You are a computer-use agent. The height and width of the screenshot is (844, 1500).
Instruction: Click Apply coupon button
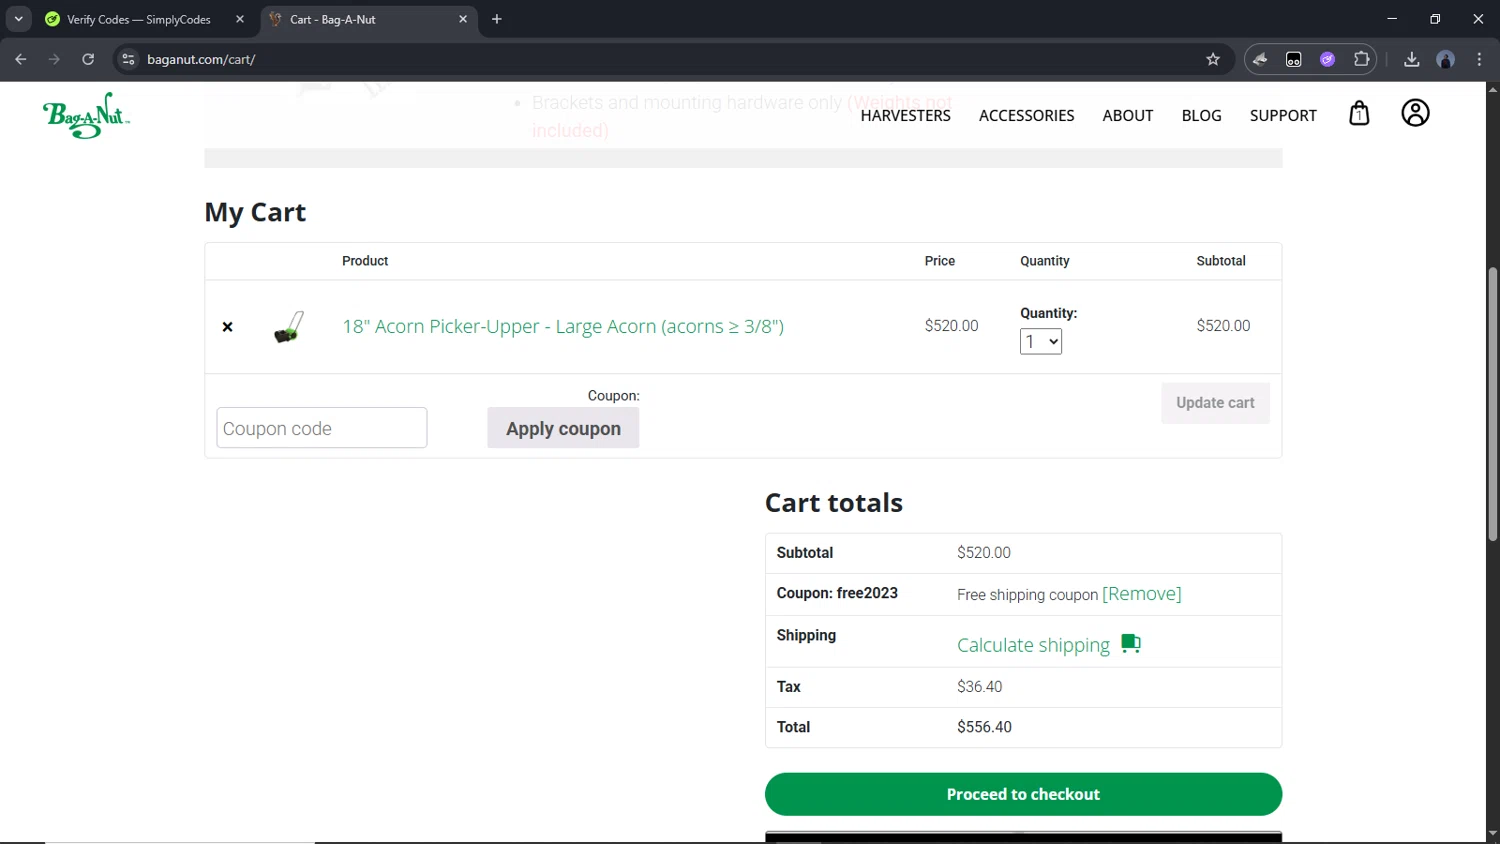coord(563,428)
